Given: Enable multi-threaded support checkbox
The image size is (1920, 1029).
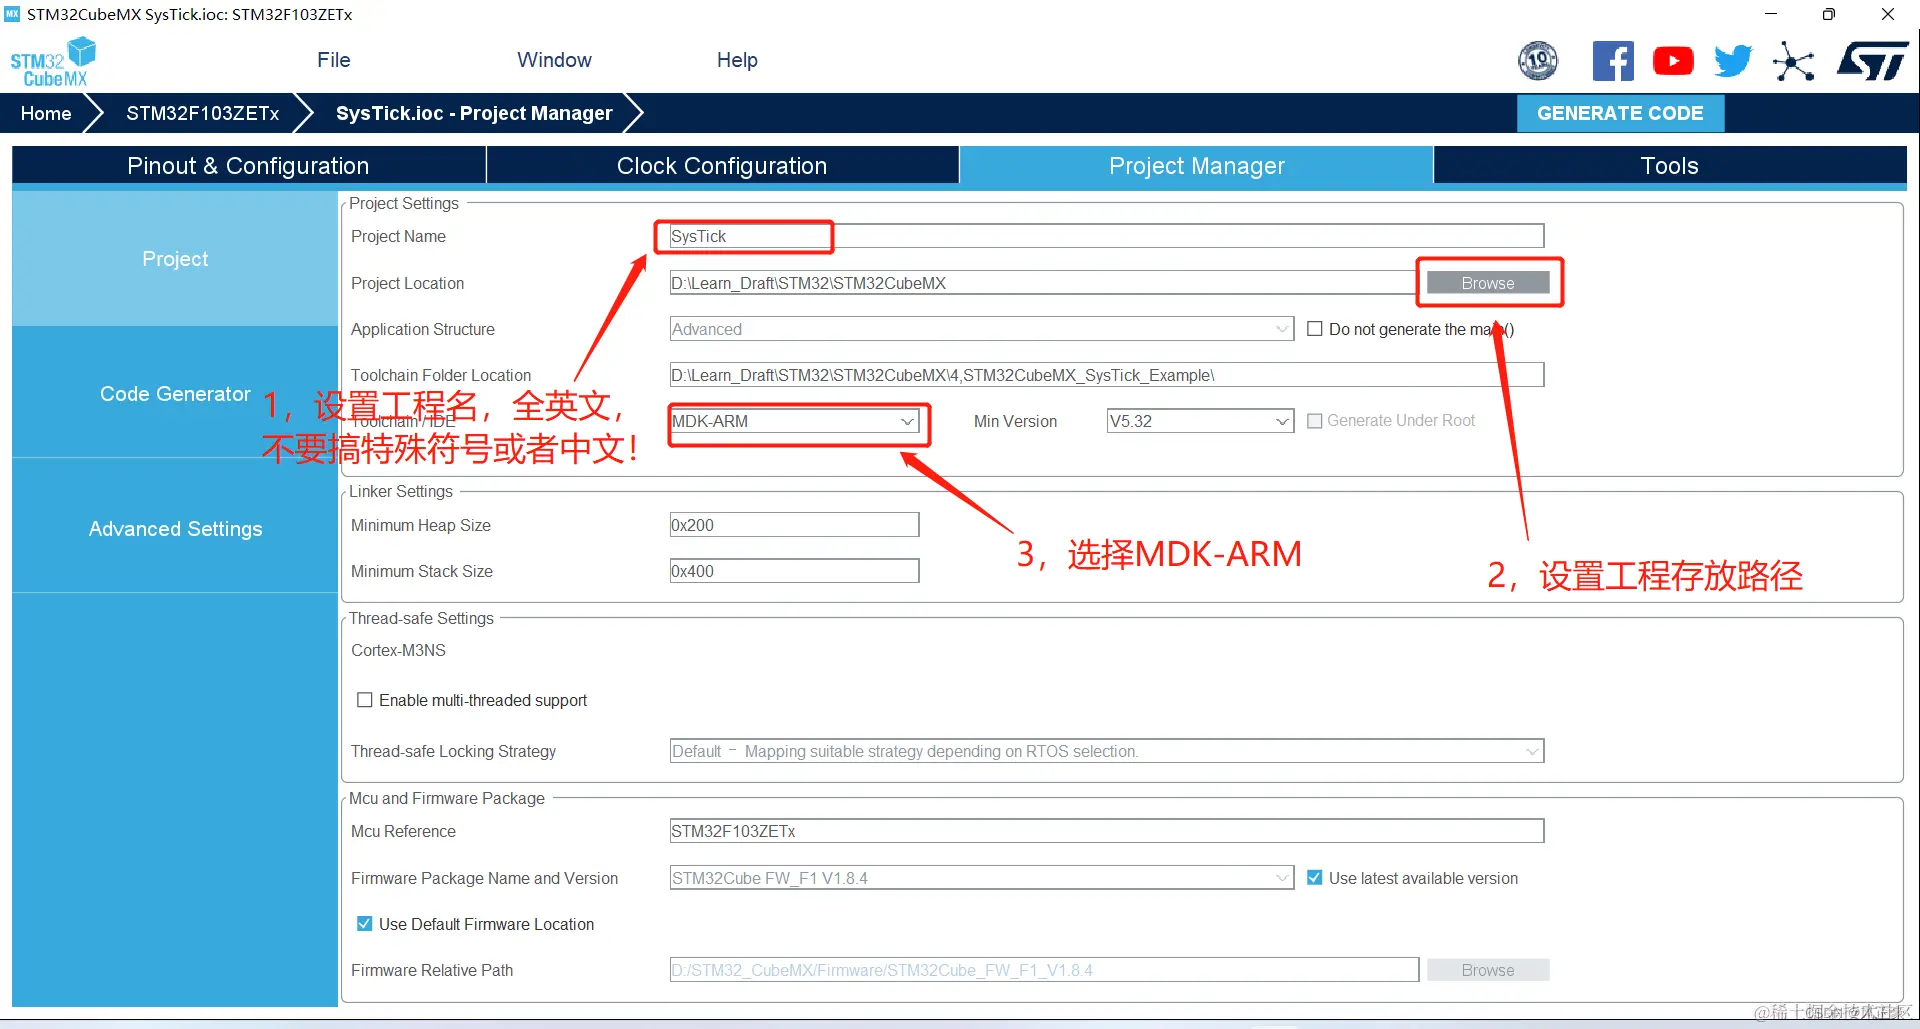Looking at the screenshot, I should point(365,700).
